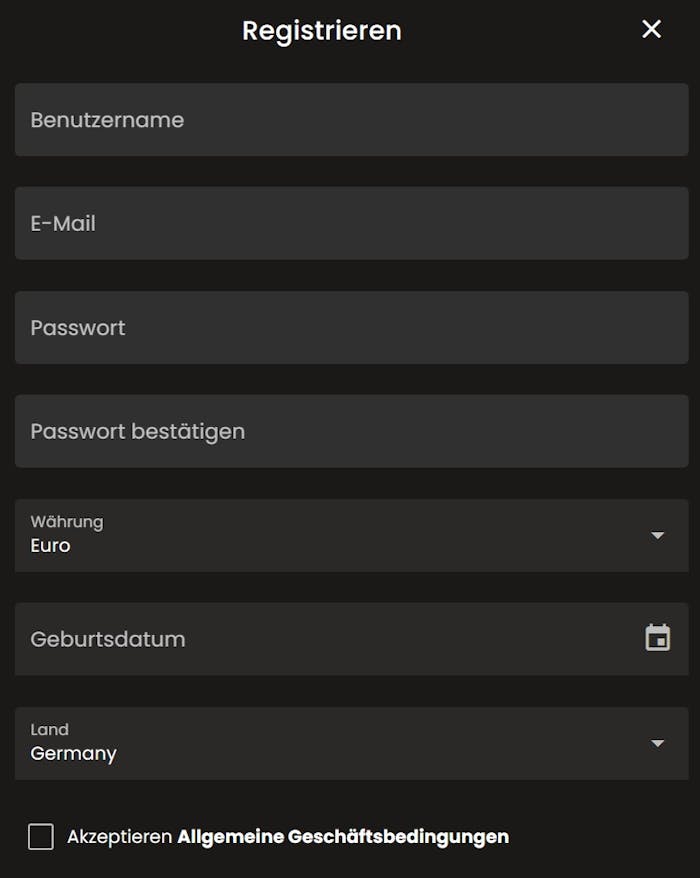Click the Währung field label
Viewport: 700px width, 878px height.
(67, 521)
